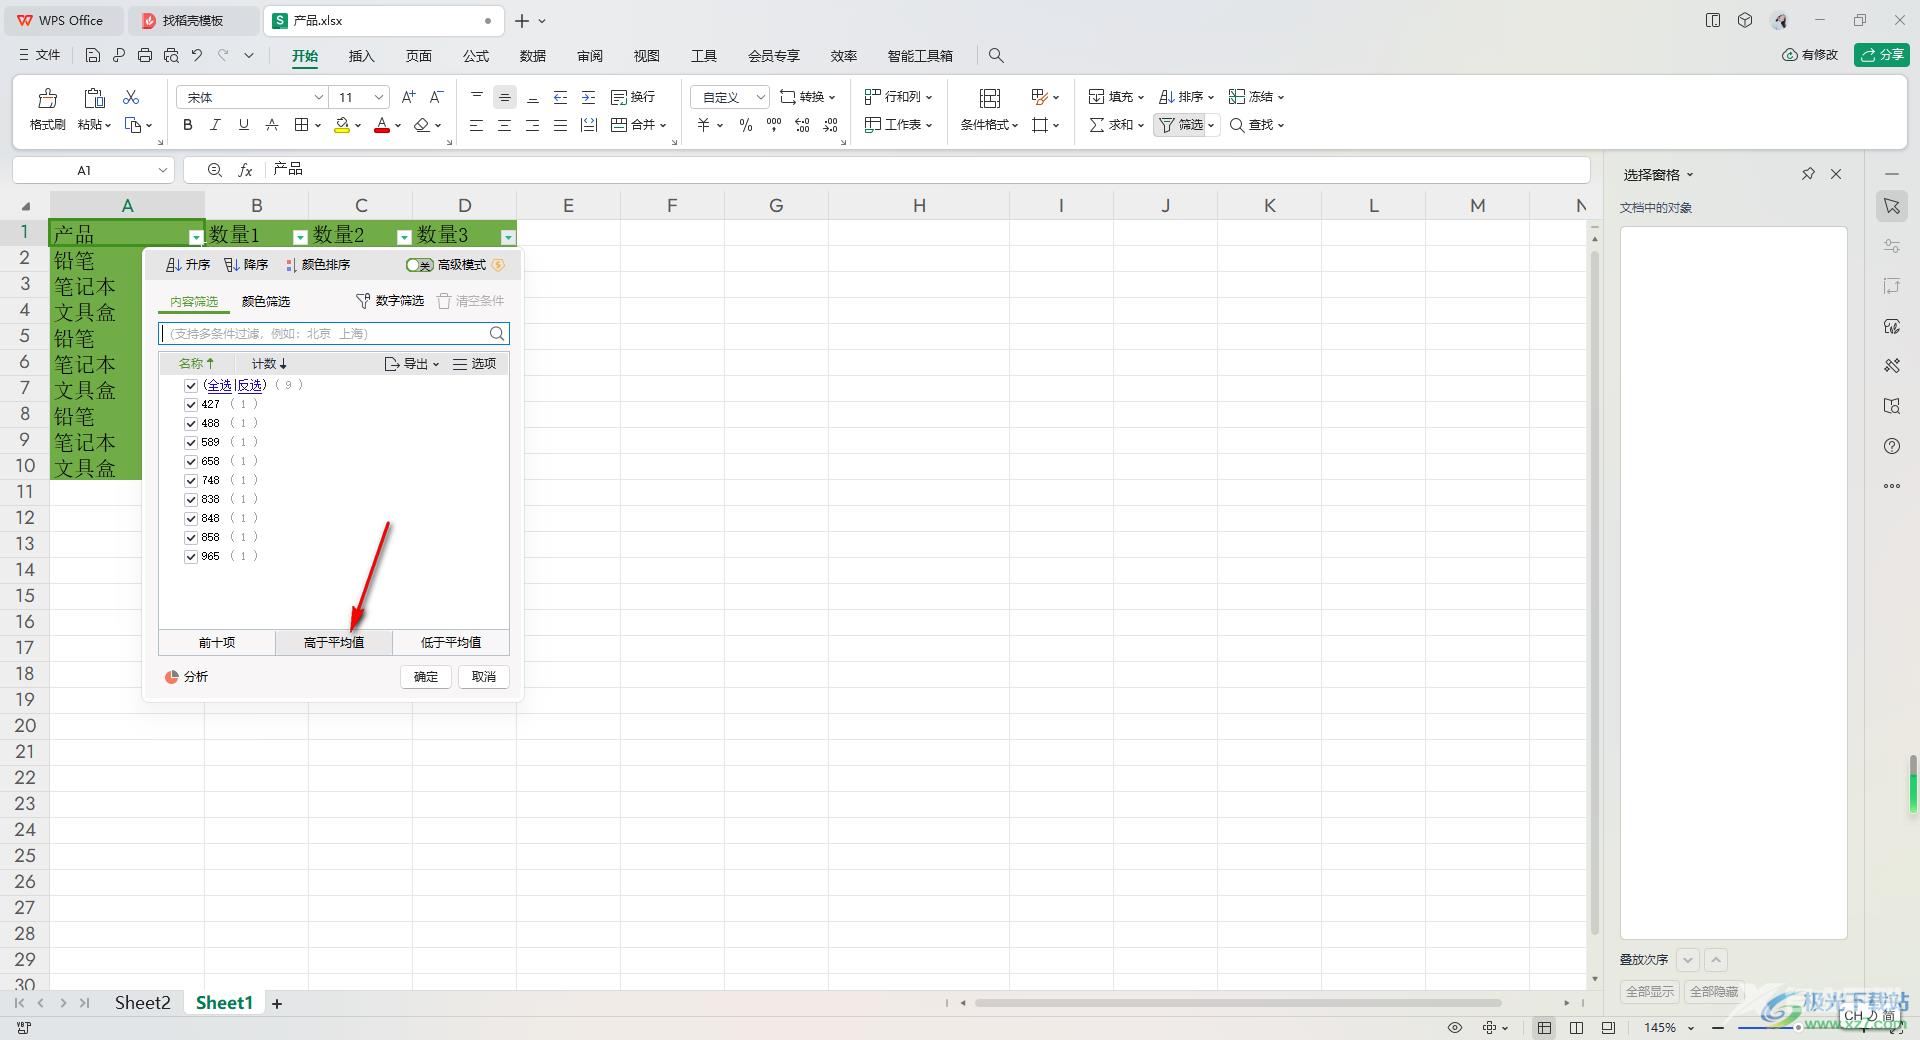Screen dimensions: 1920x1040
Task: Apply strikethrough formatting
Action: (271, 125)
